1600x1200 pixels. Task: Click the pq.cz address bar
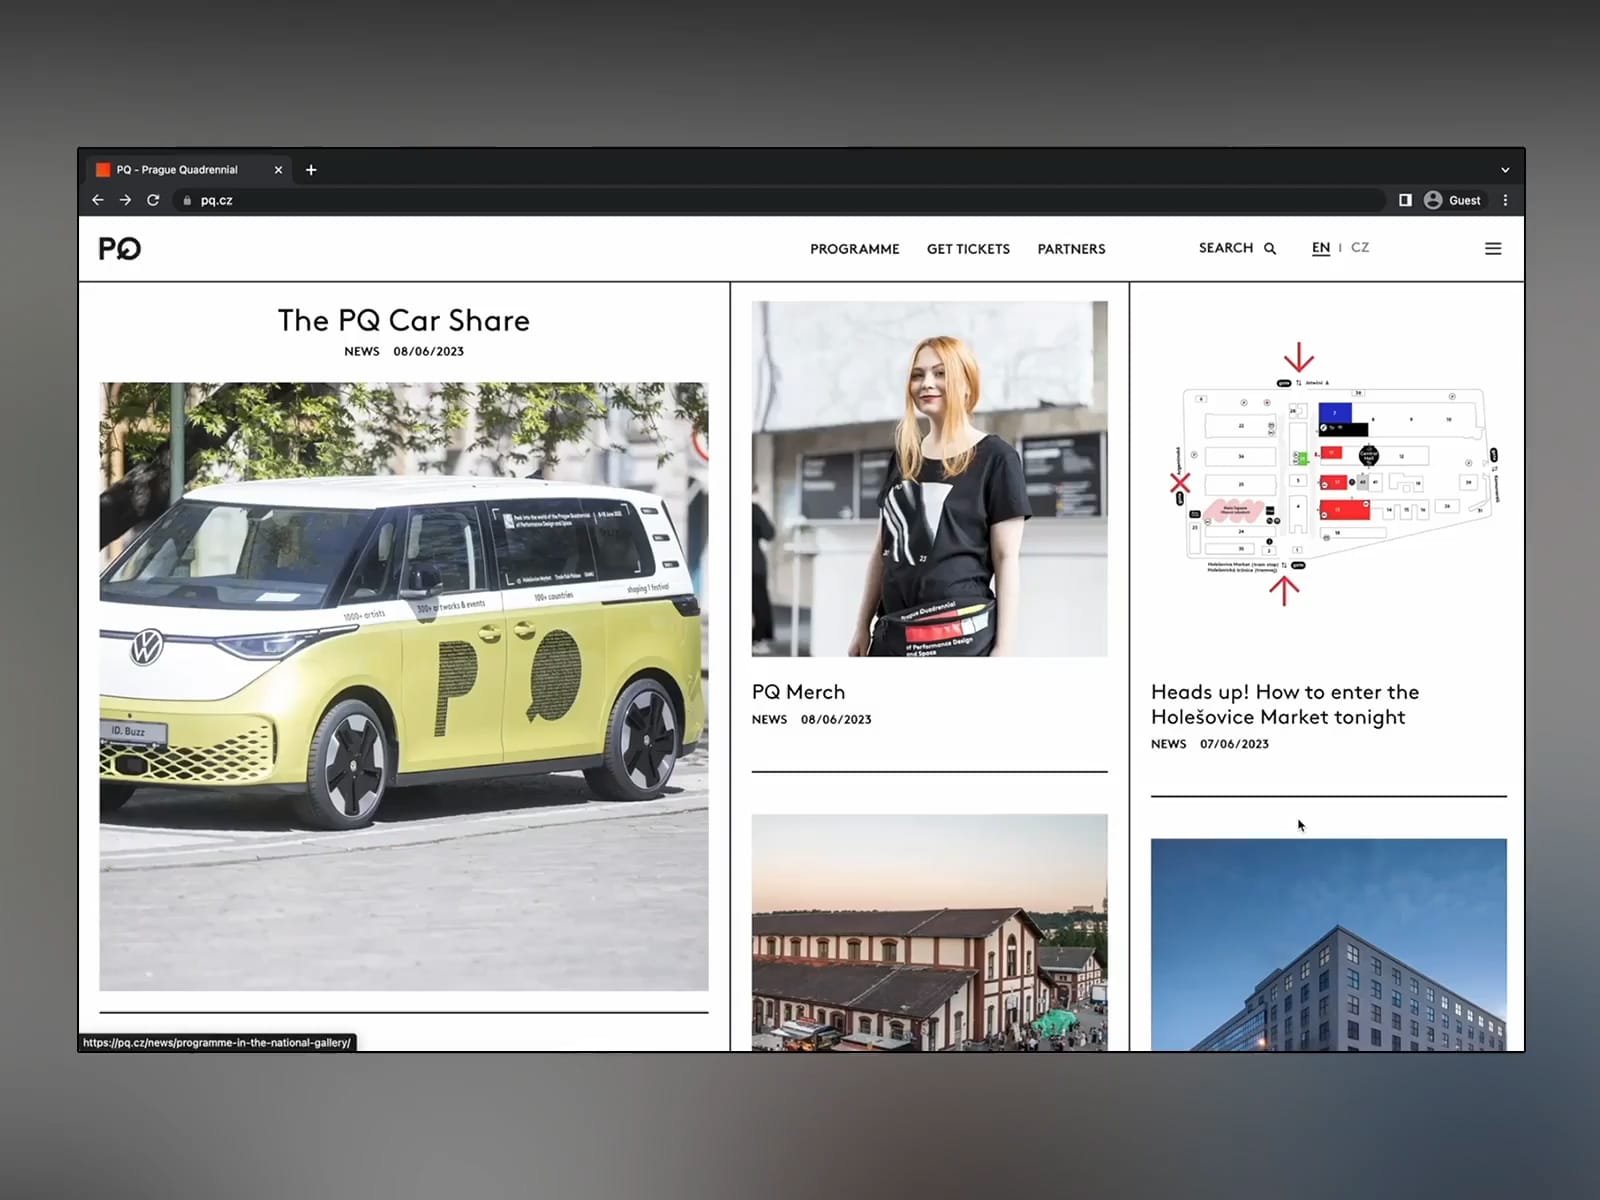click(780, 200)
